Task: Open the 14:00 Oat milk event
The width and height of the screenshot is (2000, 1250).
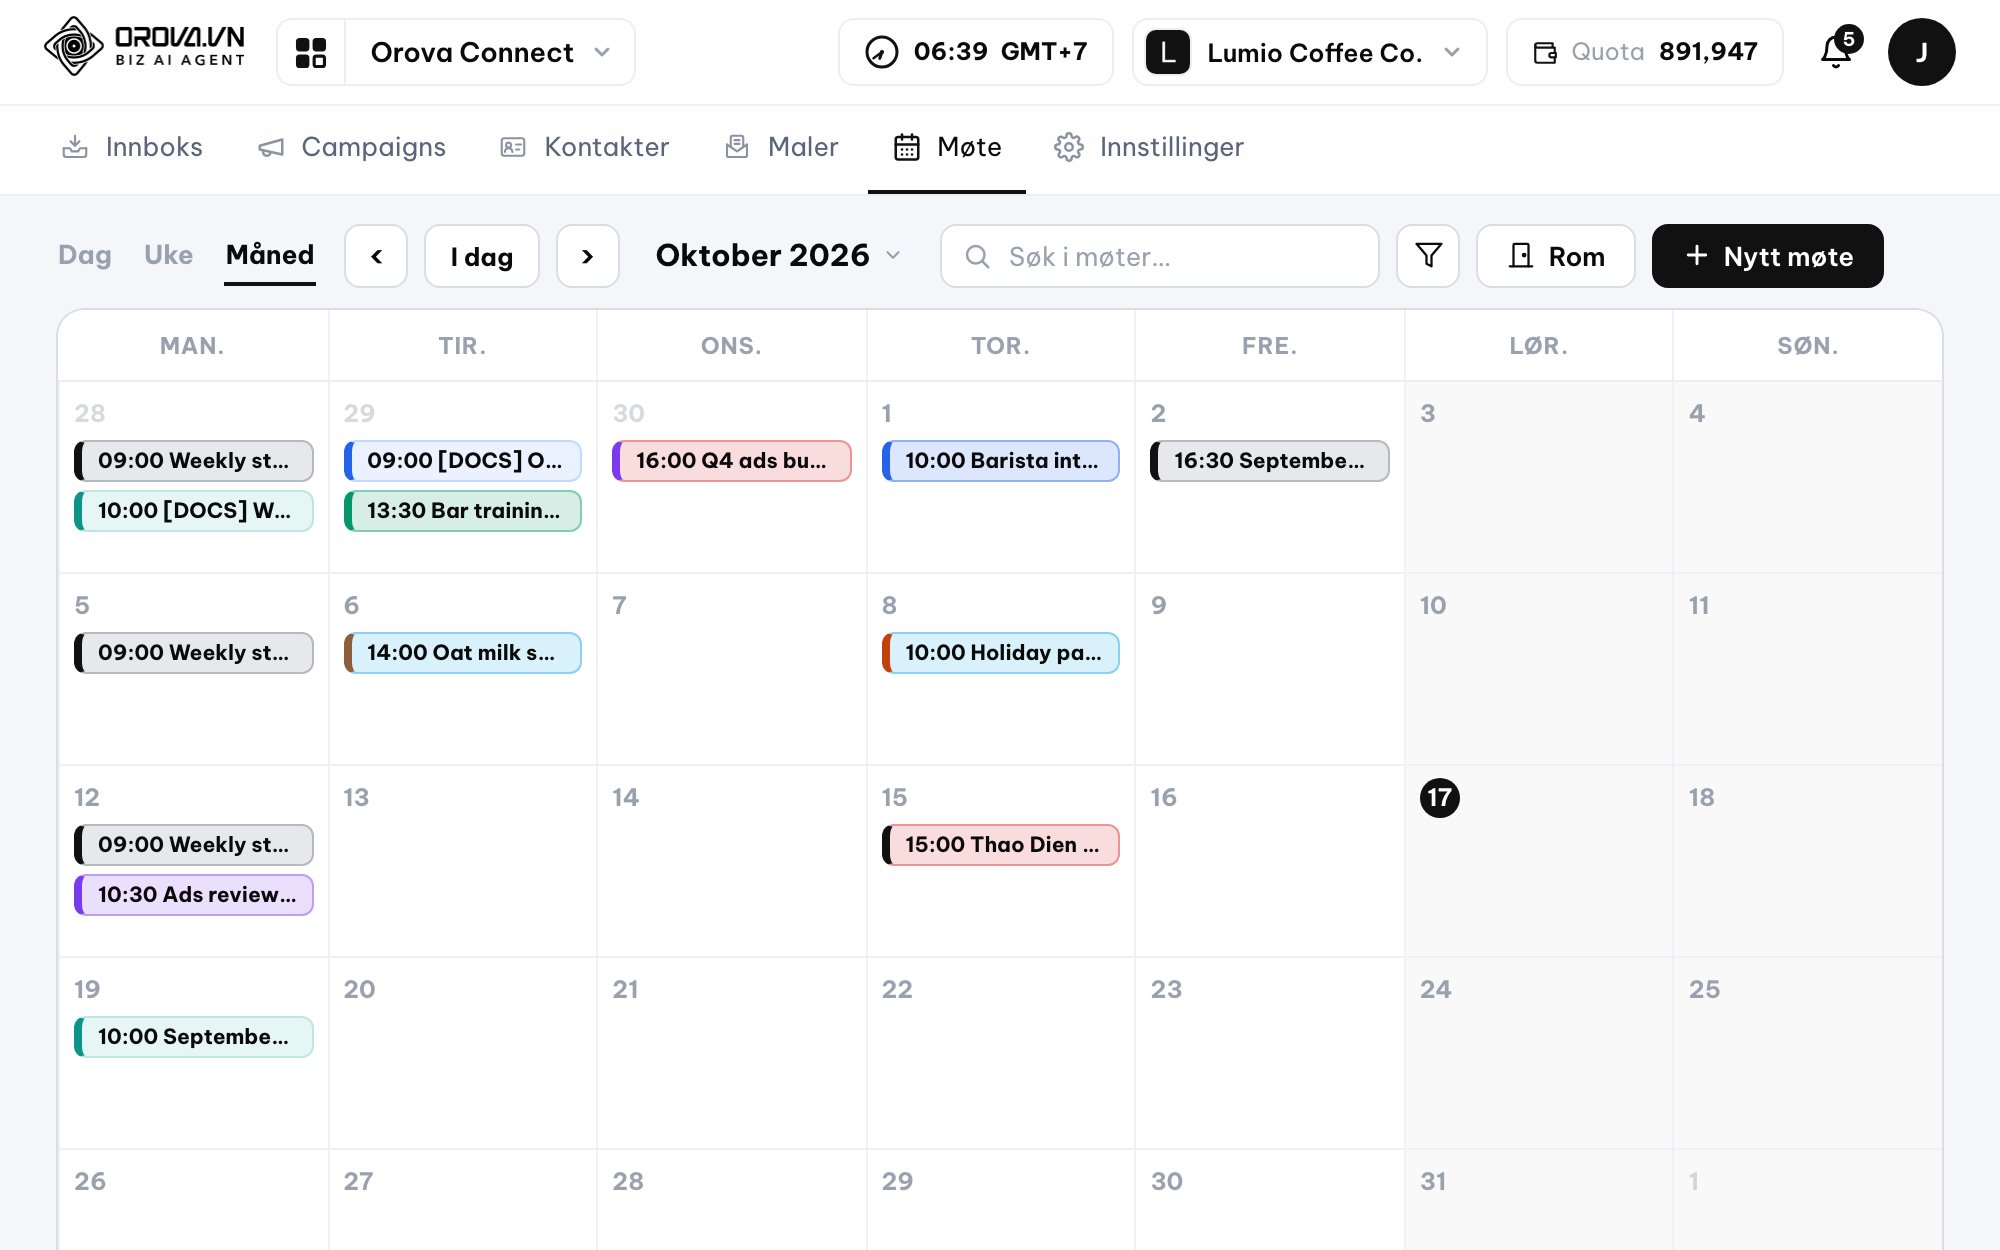Action: [463, 653]
